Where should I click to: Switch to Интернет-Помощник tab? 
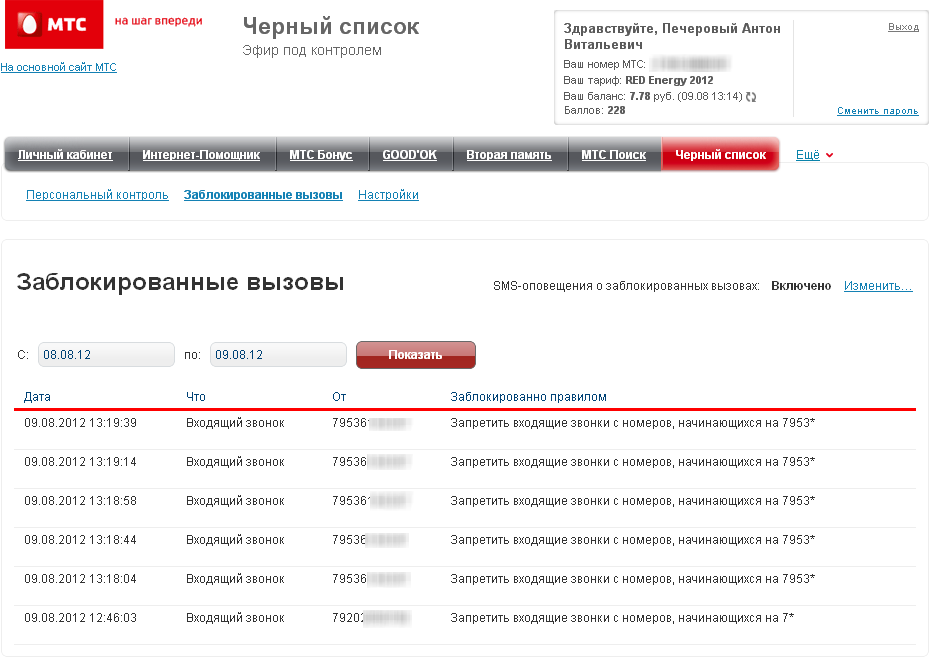pyautogui.click(x=201, y=155)
